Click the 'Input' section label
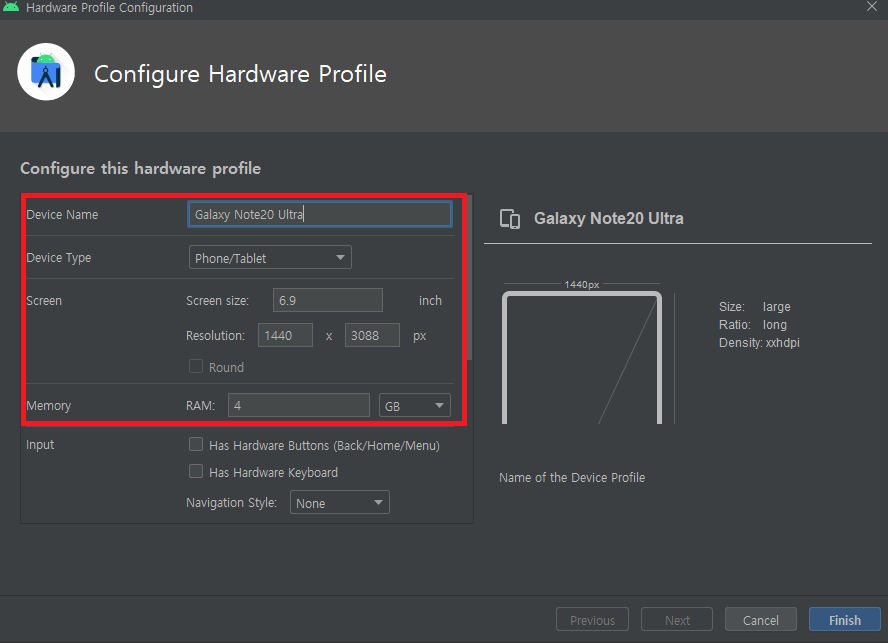The width and height of the screenshot is (888, 643). click(40, 445)
